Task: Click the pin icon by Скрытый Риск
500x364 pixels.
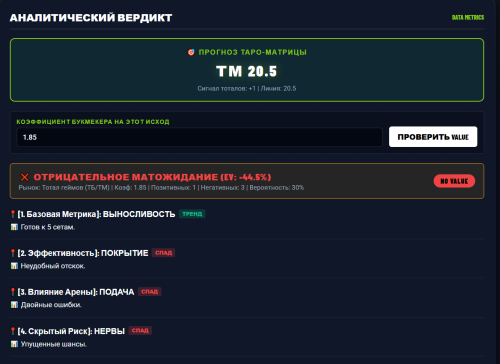Action: click(x=13, y=331)
